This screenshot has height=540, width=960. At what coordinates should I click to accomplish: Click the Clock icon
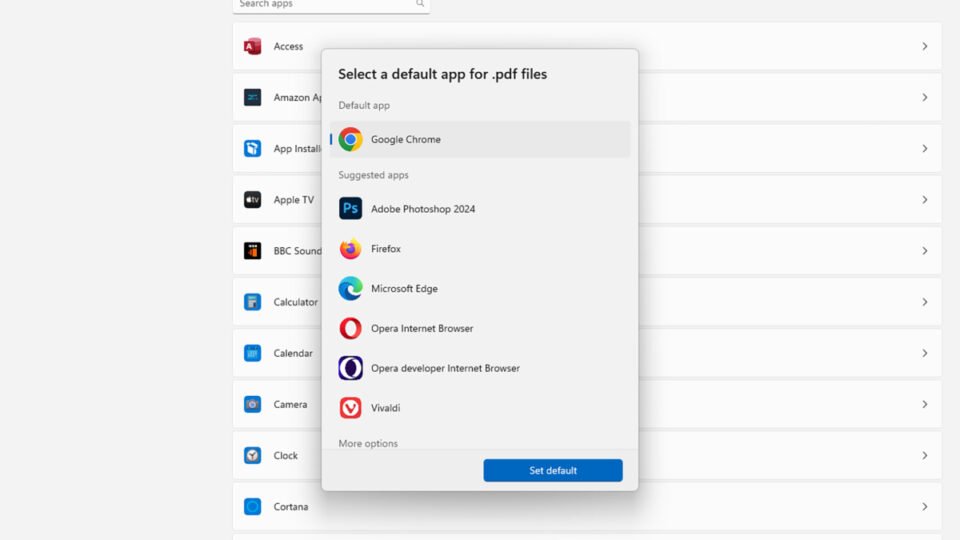tap(252, 456)
